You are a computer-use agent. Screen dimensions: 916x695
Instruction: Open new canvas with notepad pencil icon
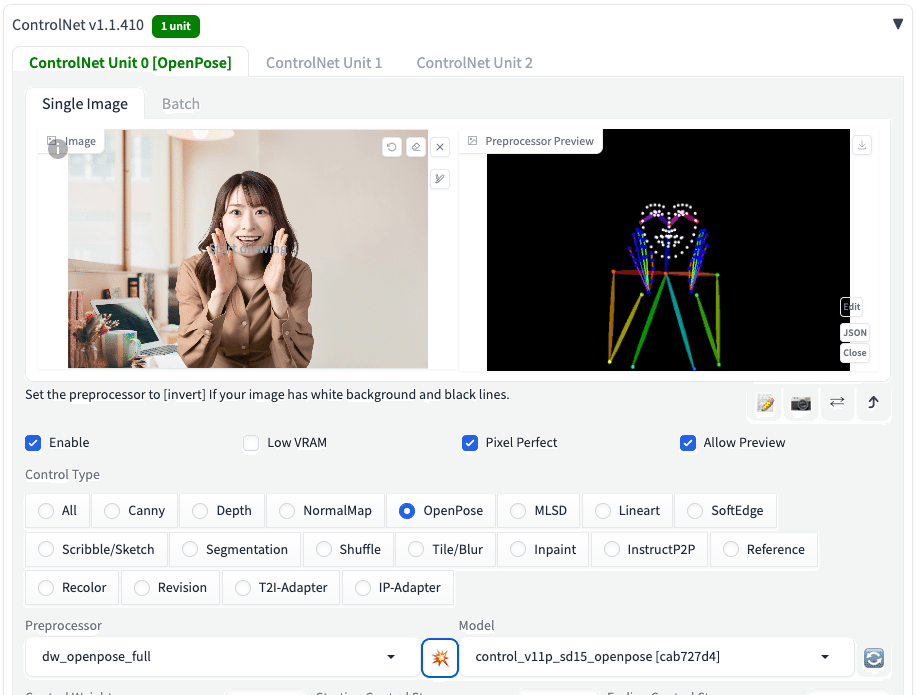(x=765, y=403)
